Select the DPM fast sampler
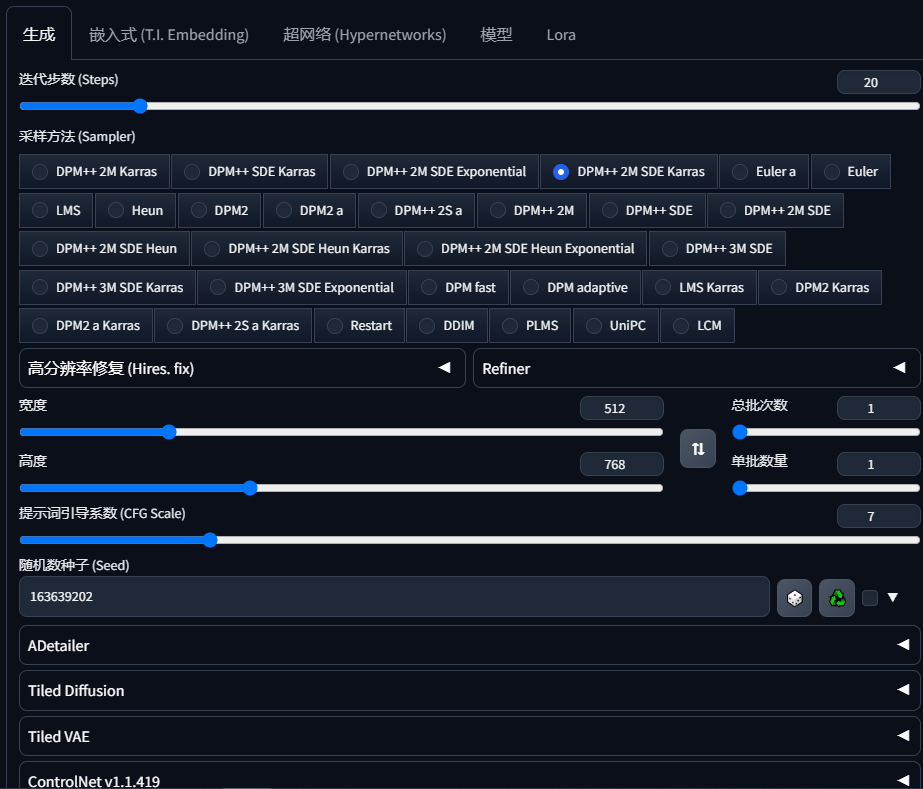 pos(459,287)
